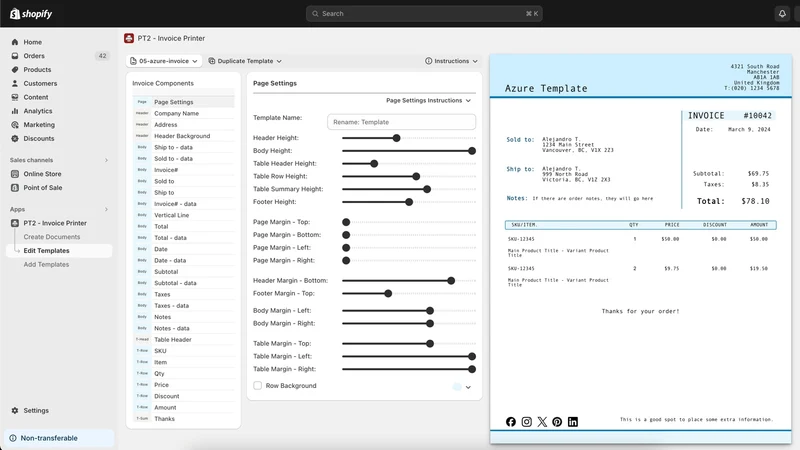Click the Instagram icon in invoice preview
The width and height of the screenshot is (800, 450).
point(527,421)
